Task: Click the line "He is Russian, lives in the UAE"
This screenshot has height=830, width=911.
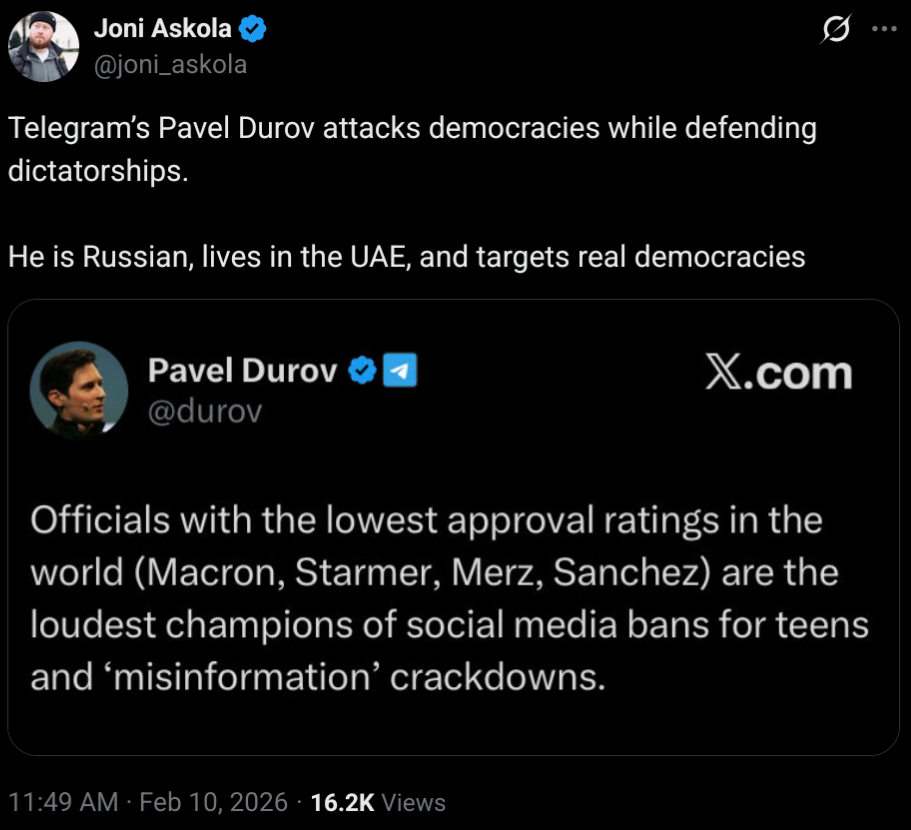Action: click(x=406, y=256)
